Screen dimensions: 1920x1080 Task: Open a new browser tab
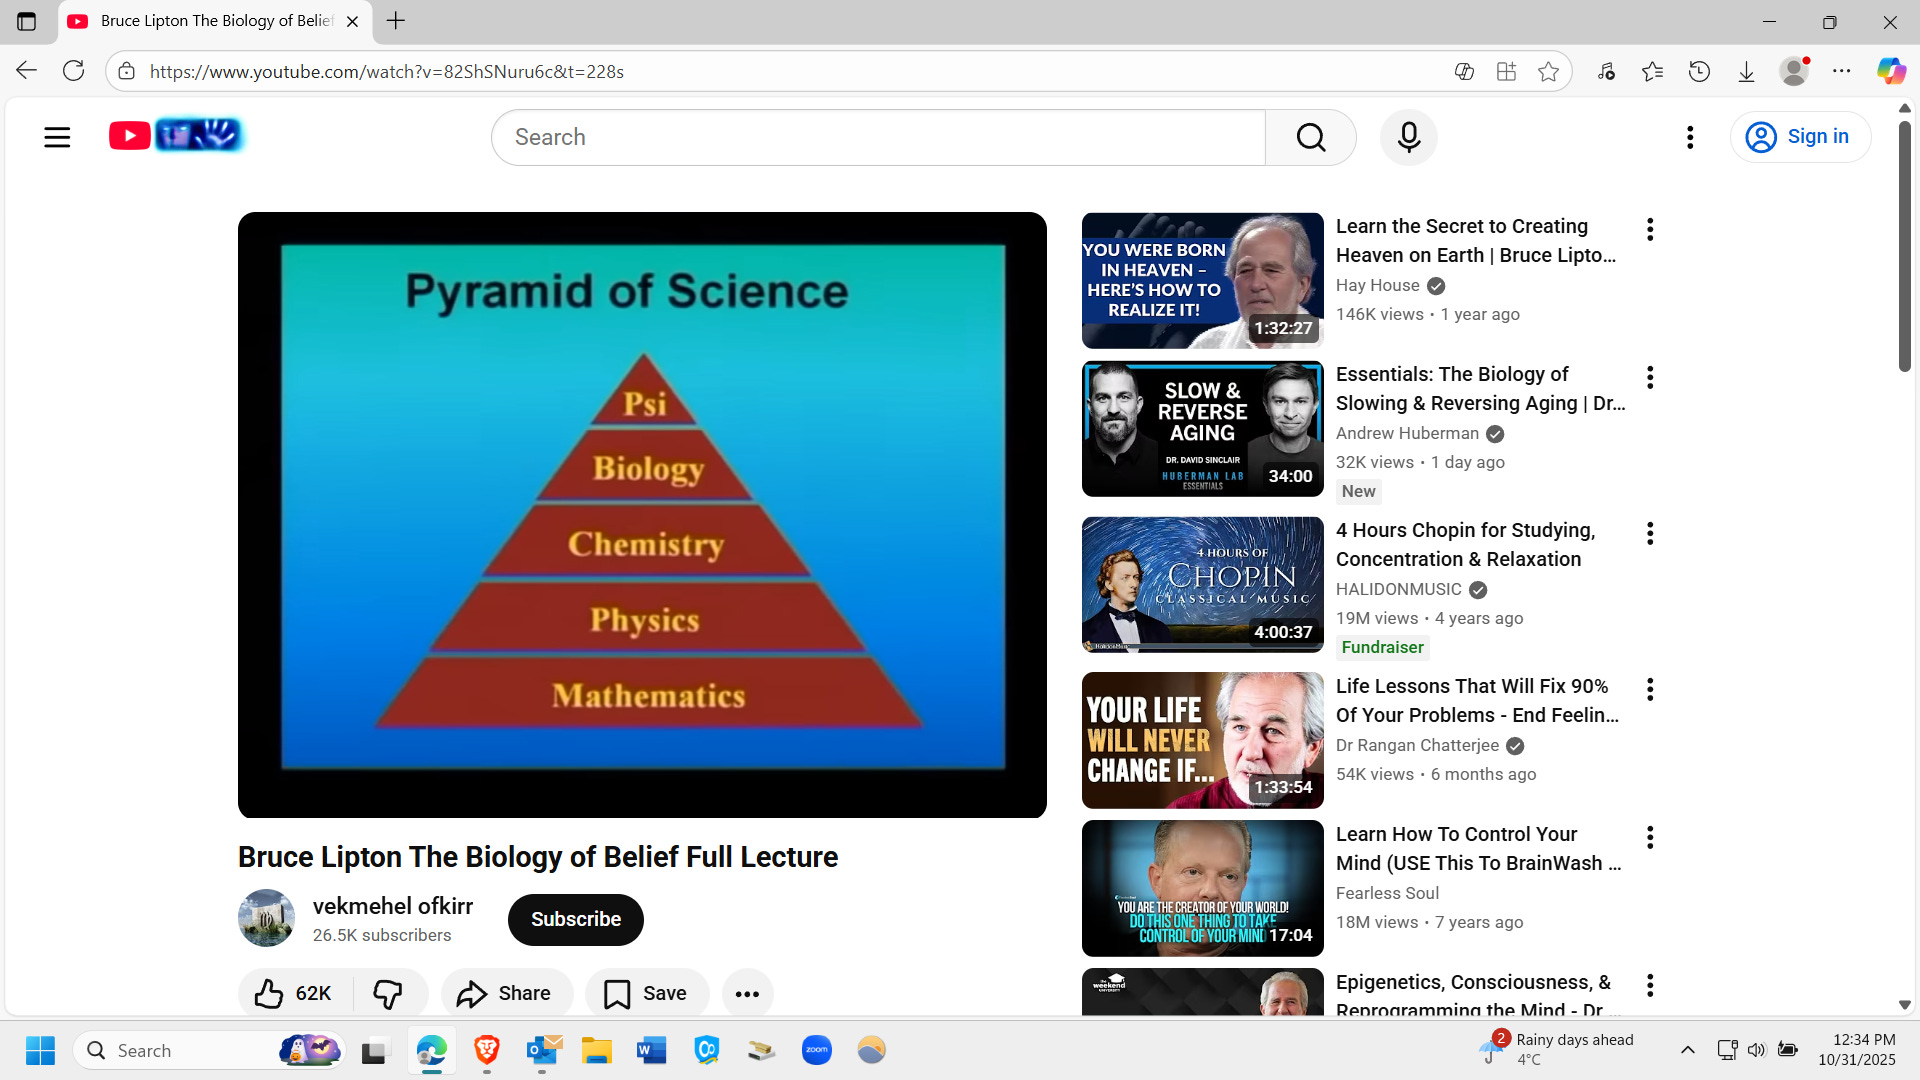click(x=396, y=21)
